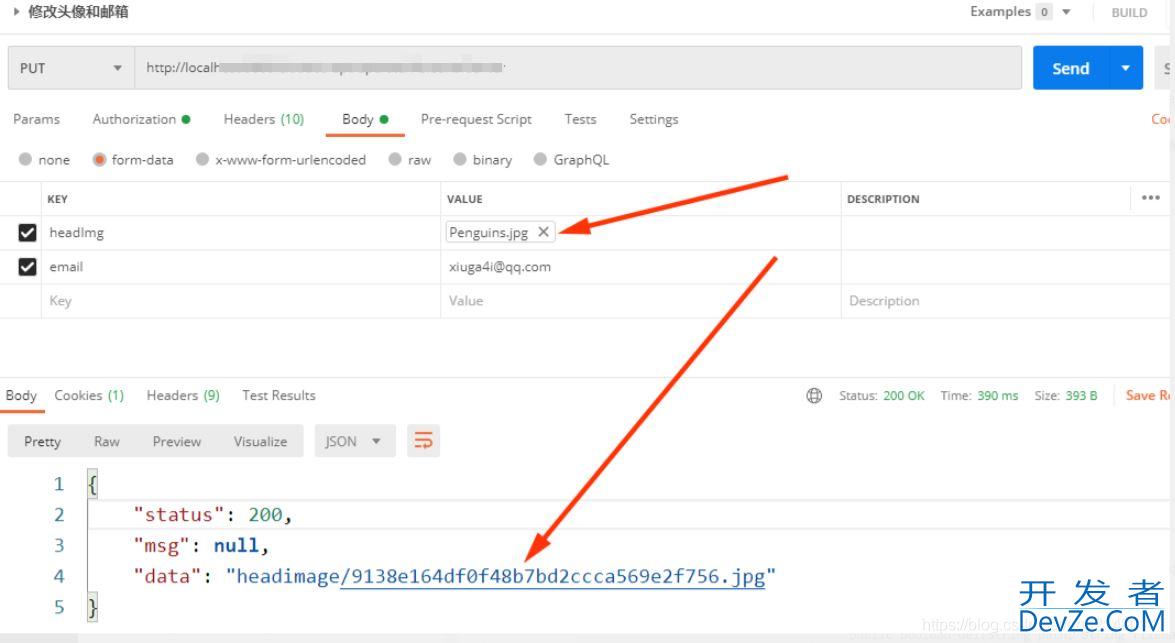Open the headimage jpg link in response
The width and height of the screenshot is (1175, 643).
[x=552, y=576]
